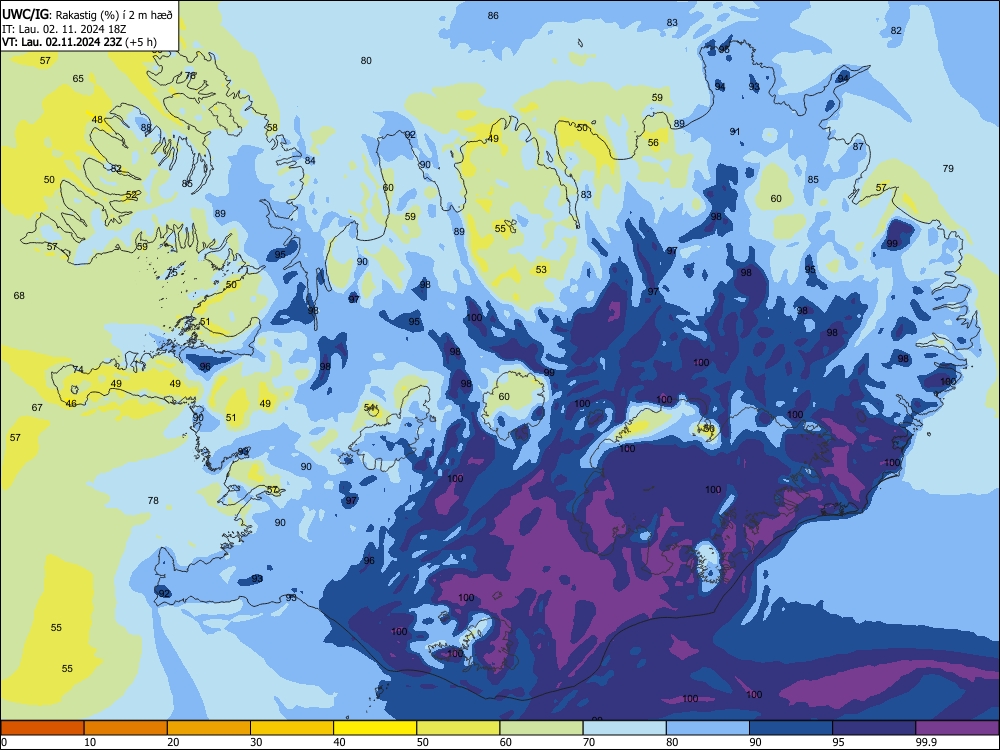Select the 90-95 dark blue legend swatch
1000x750 pixels.
click(791, 728)
